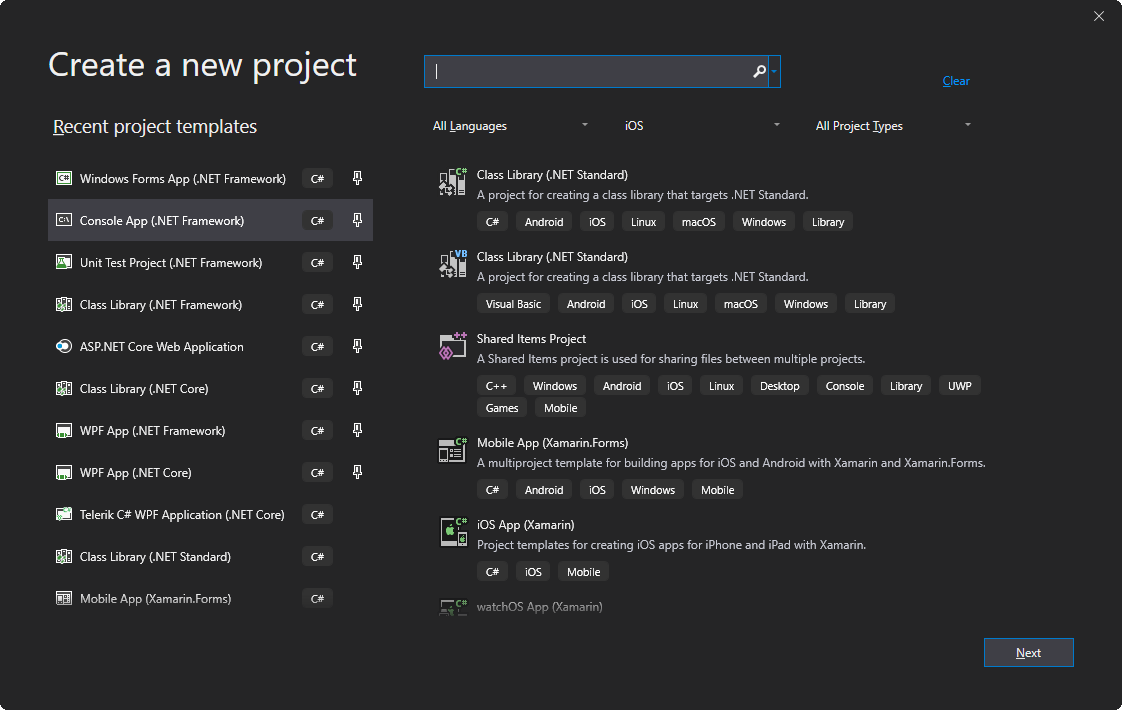Click the Visual Basic tag on Class Library
This screenshot has width=1122, height=710.
point(513,304)
